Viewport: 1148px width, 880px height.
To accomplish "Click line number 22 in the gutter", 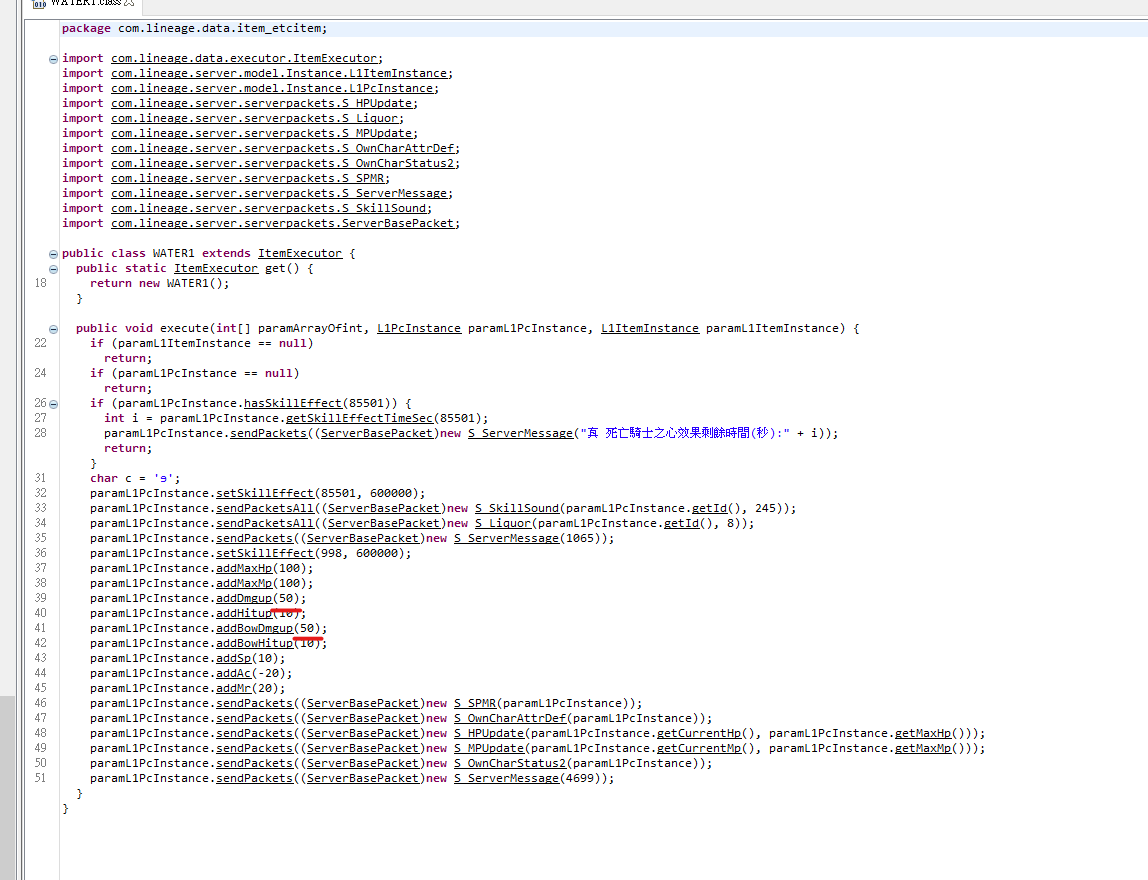I will pyautogui.click(x=40, y=343).
